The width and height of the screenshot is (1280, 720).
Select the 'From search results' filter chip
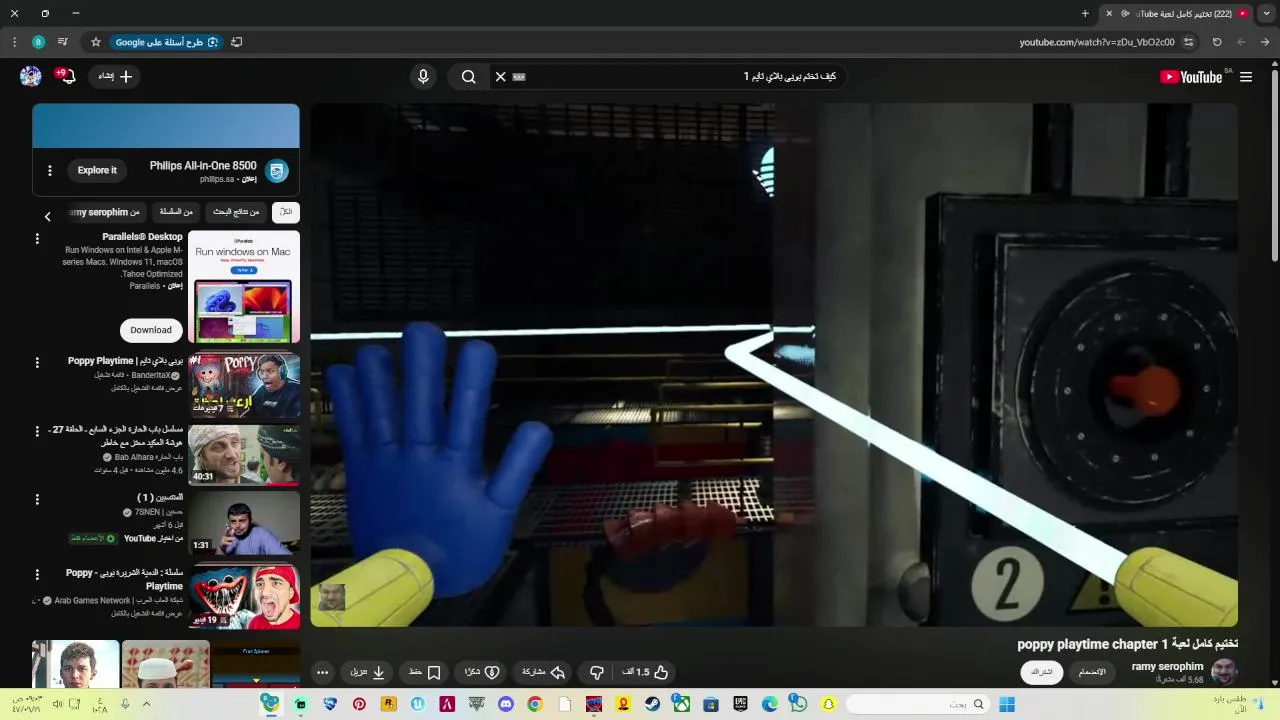[236, 212]
